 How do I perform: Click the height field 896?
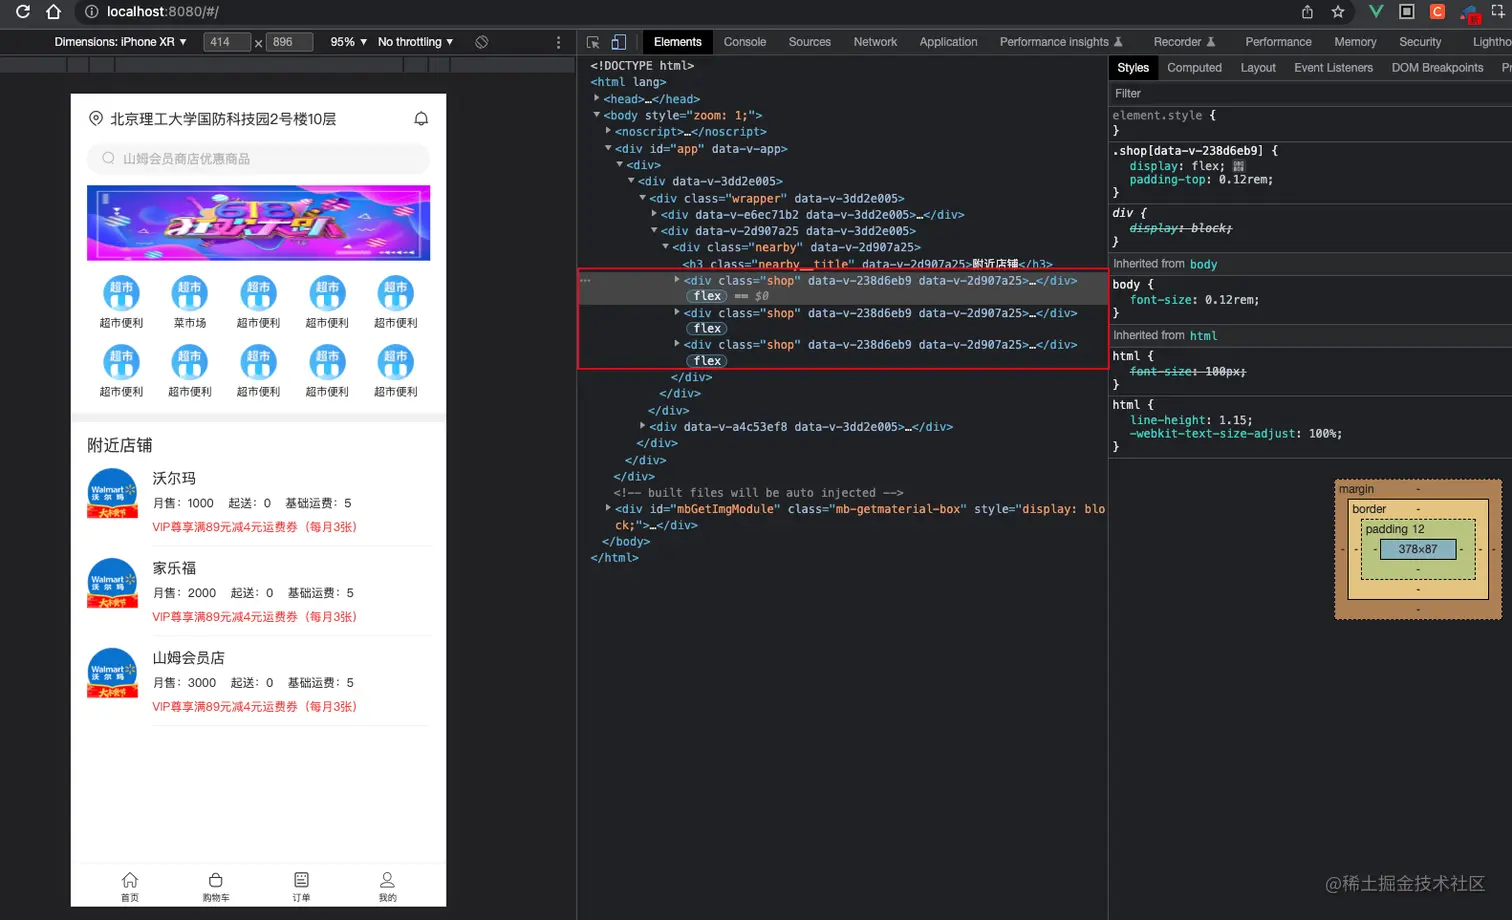coord(290,42)
